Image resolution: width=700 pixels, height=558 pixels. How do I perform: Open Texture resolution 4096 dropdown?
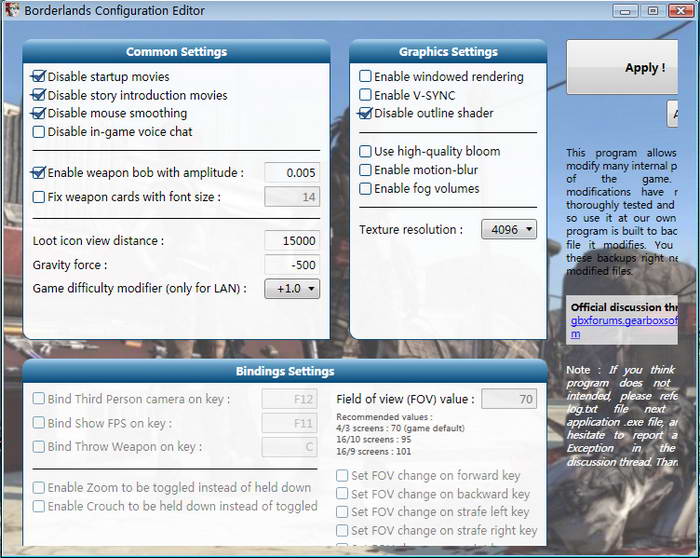tap(509, 229)
